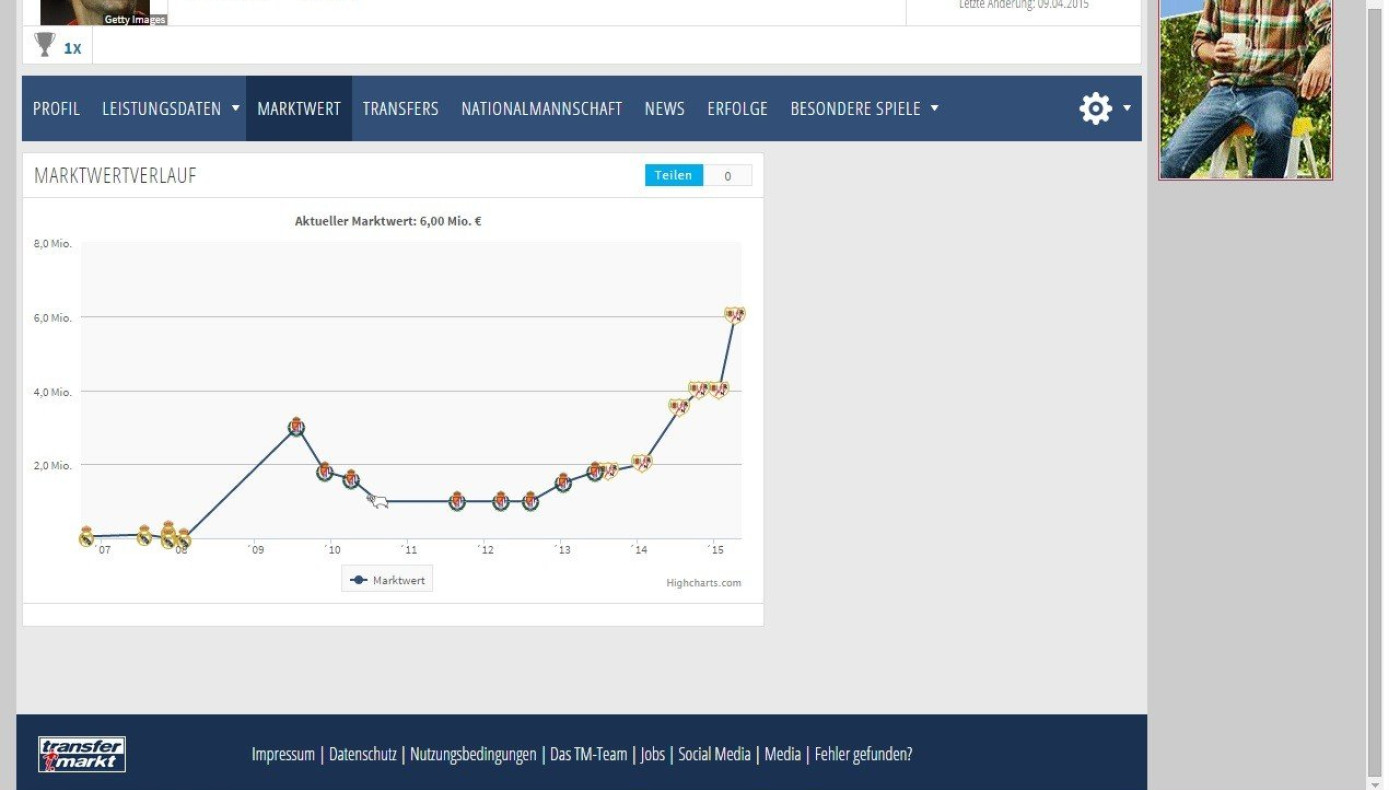The width and height of the screenshot is (1400, 790).
Task: Open the settings gear icon
Action: pyautogui.click(x=1095, y=108)
